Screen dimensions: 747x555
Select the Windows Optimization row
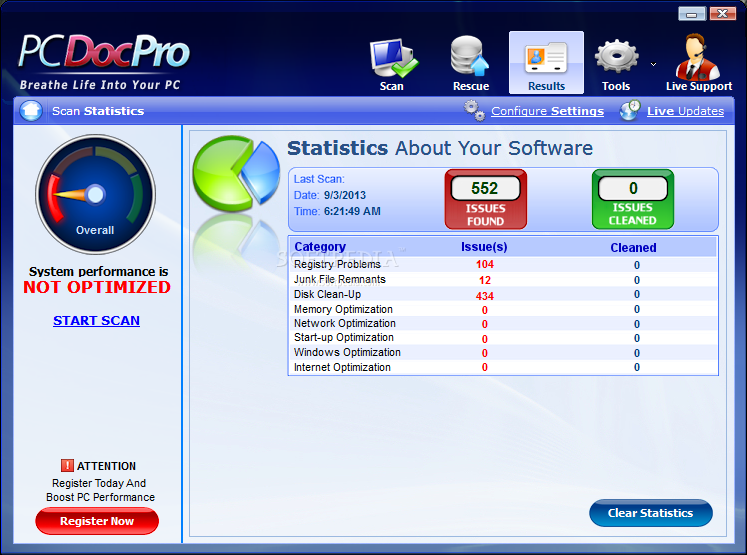[x=503, y=353]
